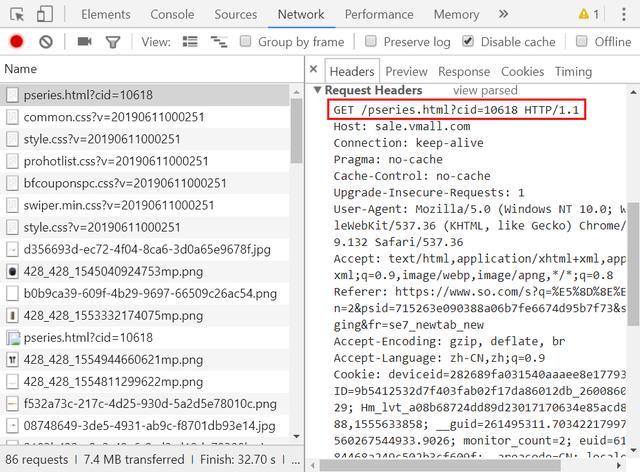The height and width of the screenshot is (472, 640).
Task: Click the requests list scroll up arrow
Action: click(x=297, y=93)
